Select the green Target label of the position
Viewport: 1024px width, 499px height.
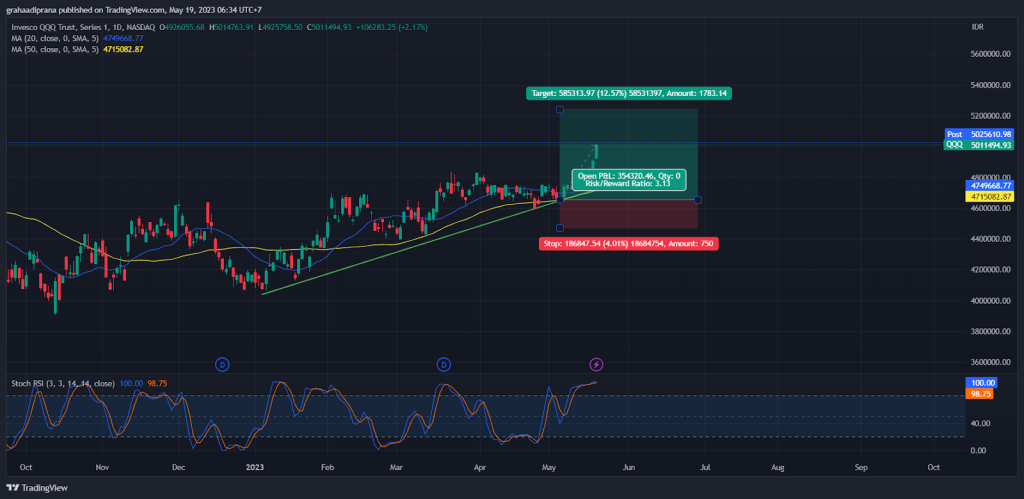tap(629, 93)
